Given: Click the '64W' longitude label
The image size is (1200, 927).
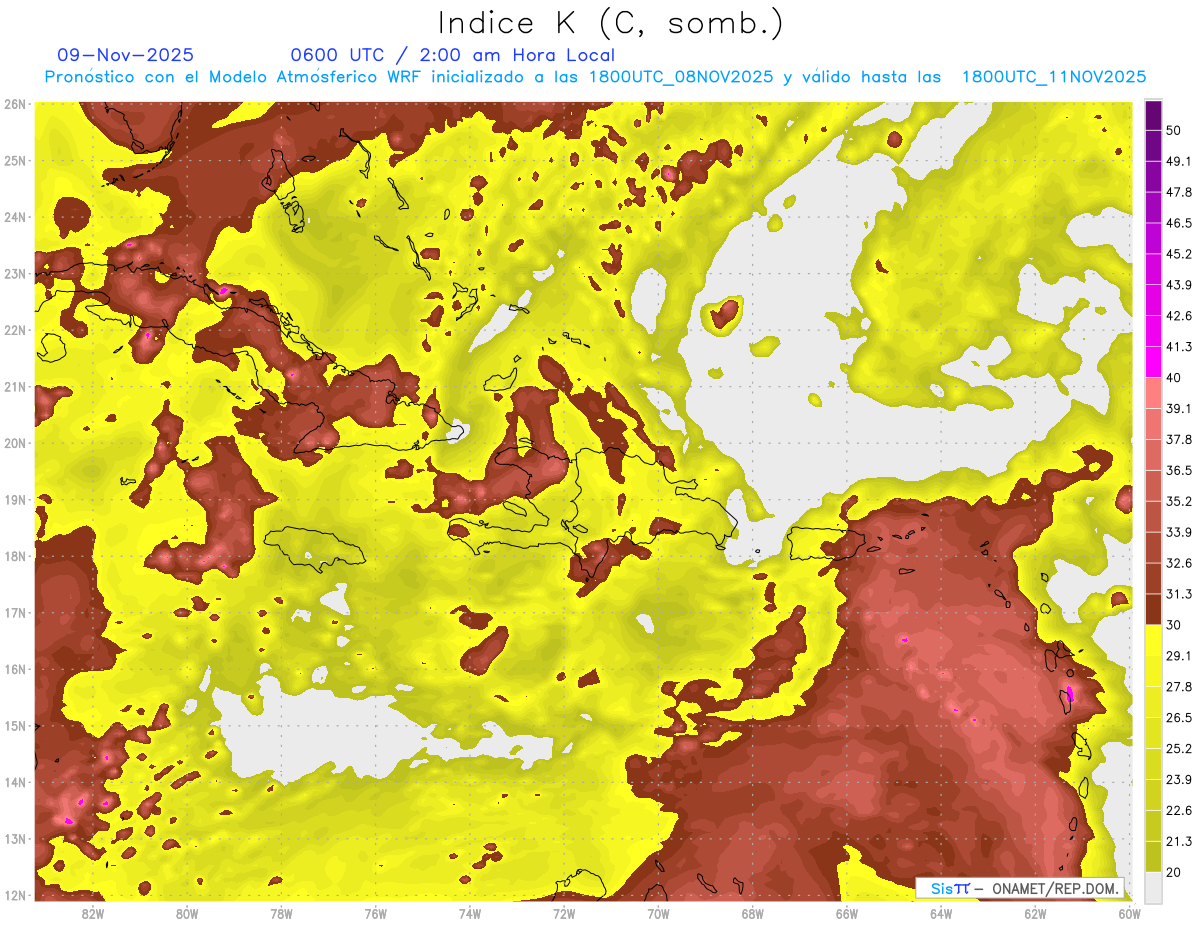Looking at the screenshot, I should 941,913.
